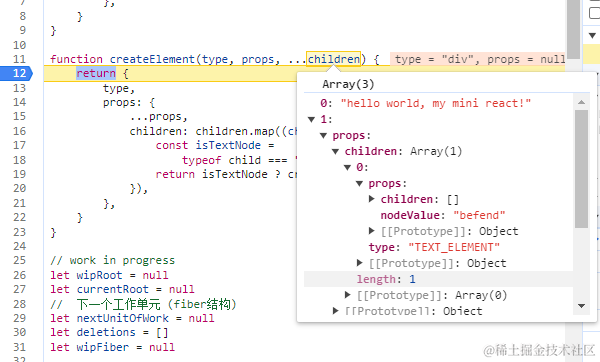Select the length: 1 property row

coord(438,279)
